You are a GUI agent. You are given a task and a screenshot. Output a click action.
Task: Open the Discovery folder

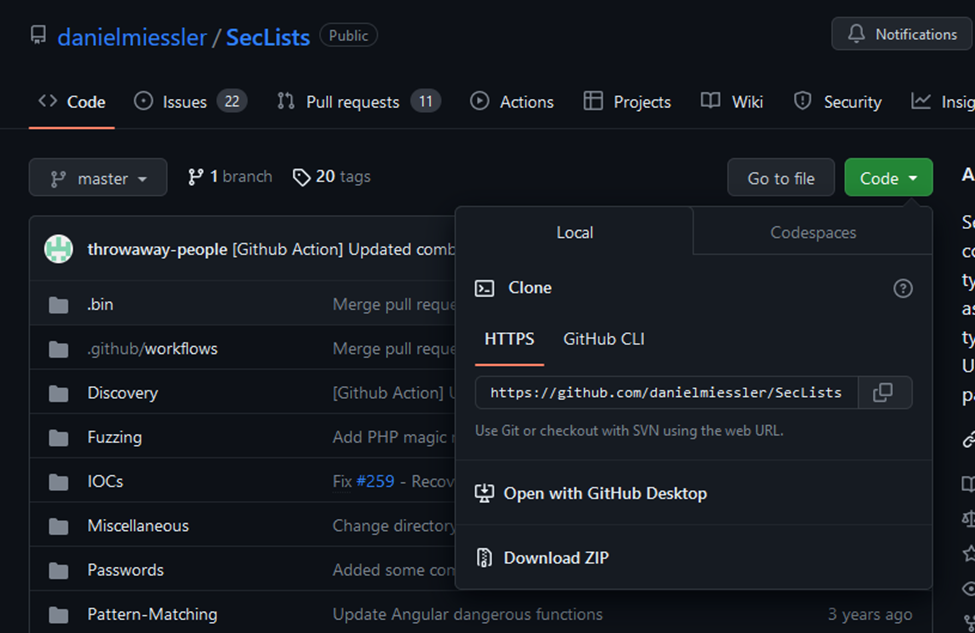(x=123, y=392)
